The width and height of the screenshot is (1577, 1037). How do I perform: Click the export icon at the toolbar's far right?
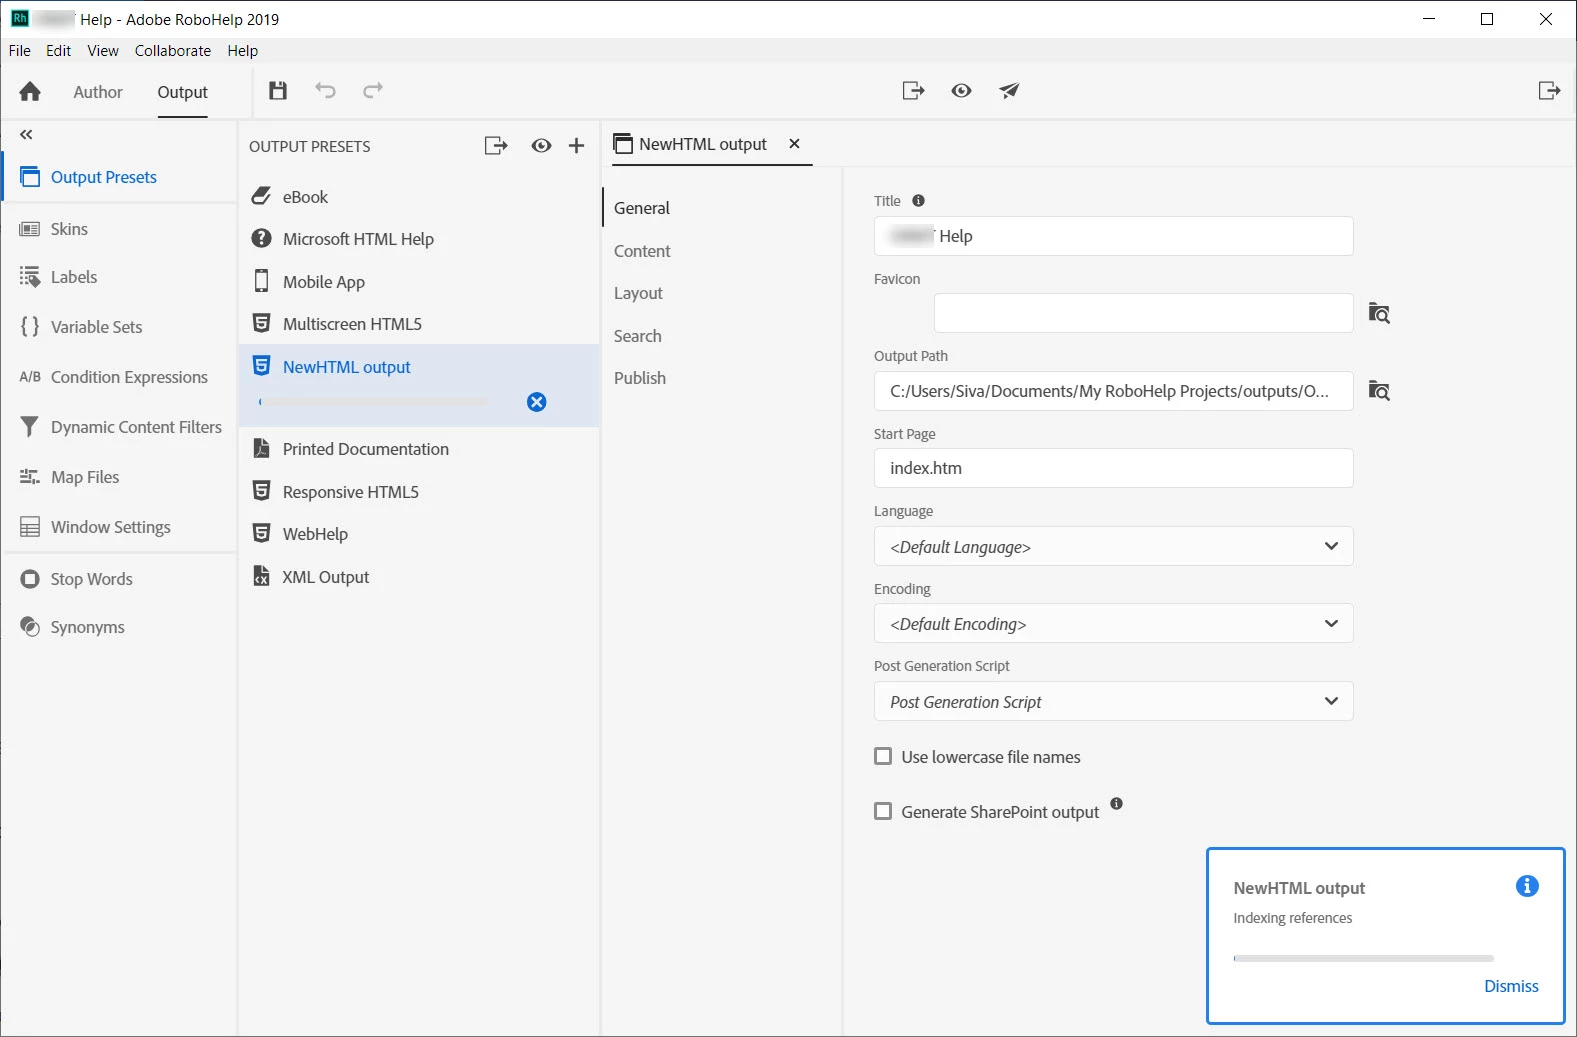tap(1549, 91)
